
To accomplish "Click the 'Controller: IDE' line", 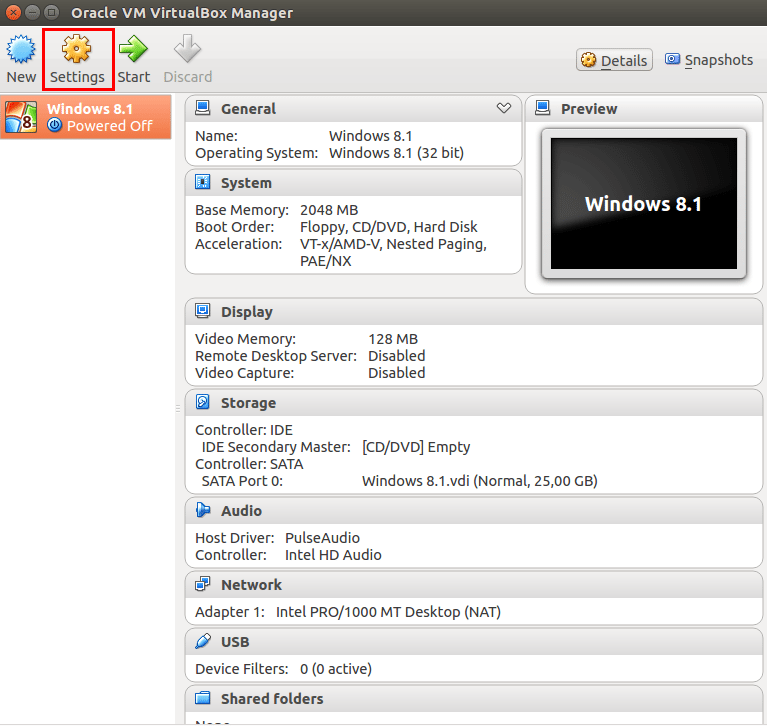I will 244,430.
